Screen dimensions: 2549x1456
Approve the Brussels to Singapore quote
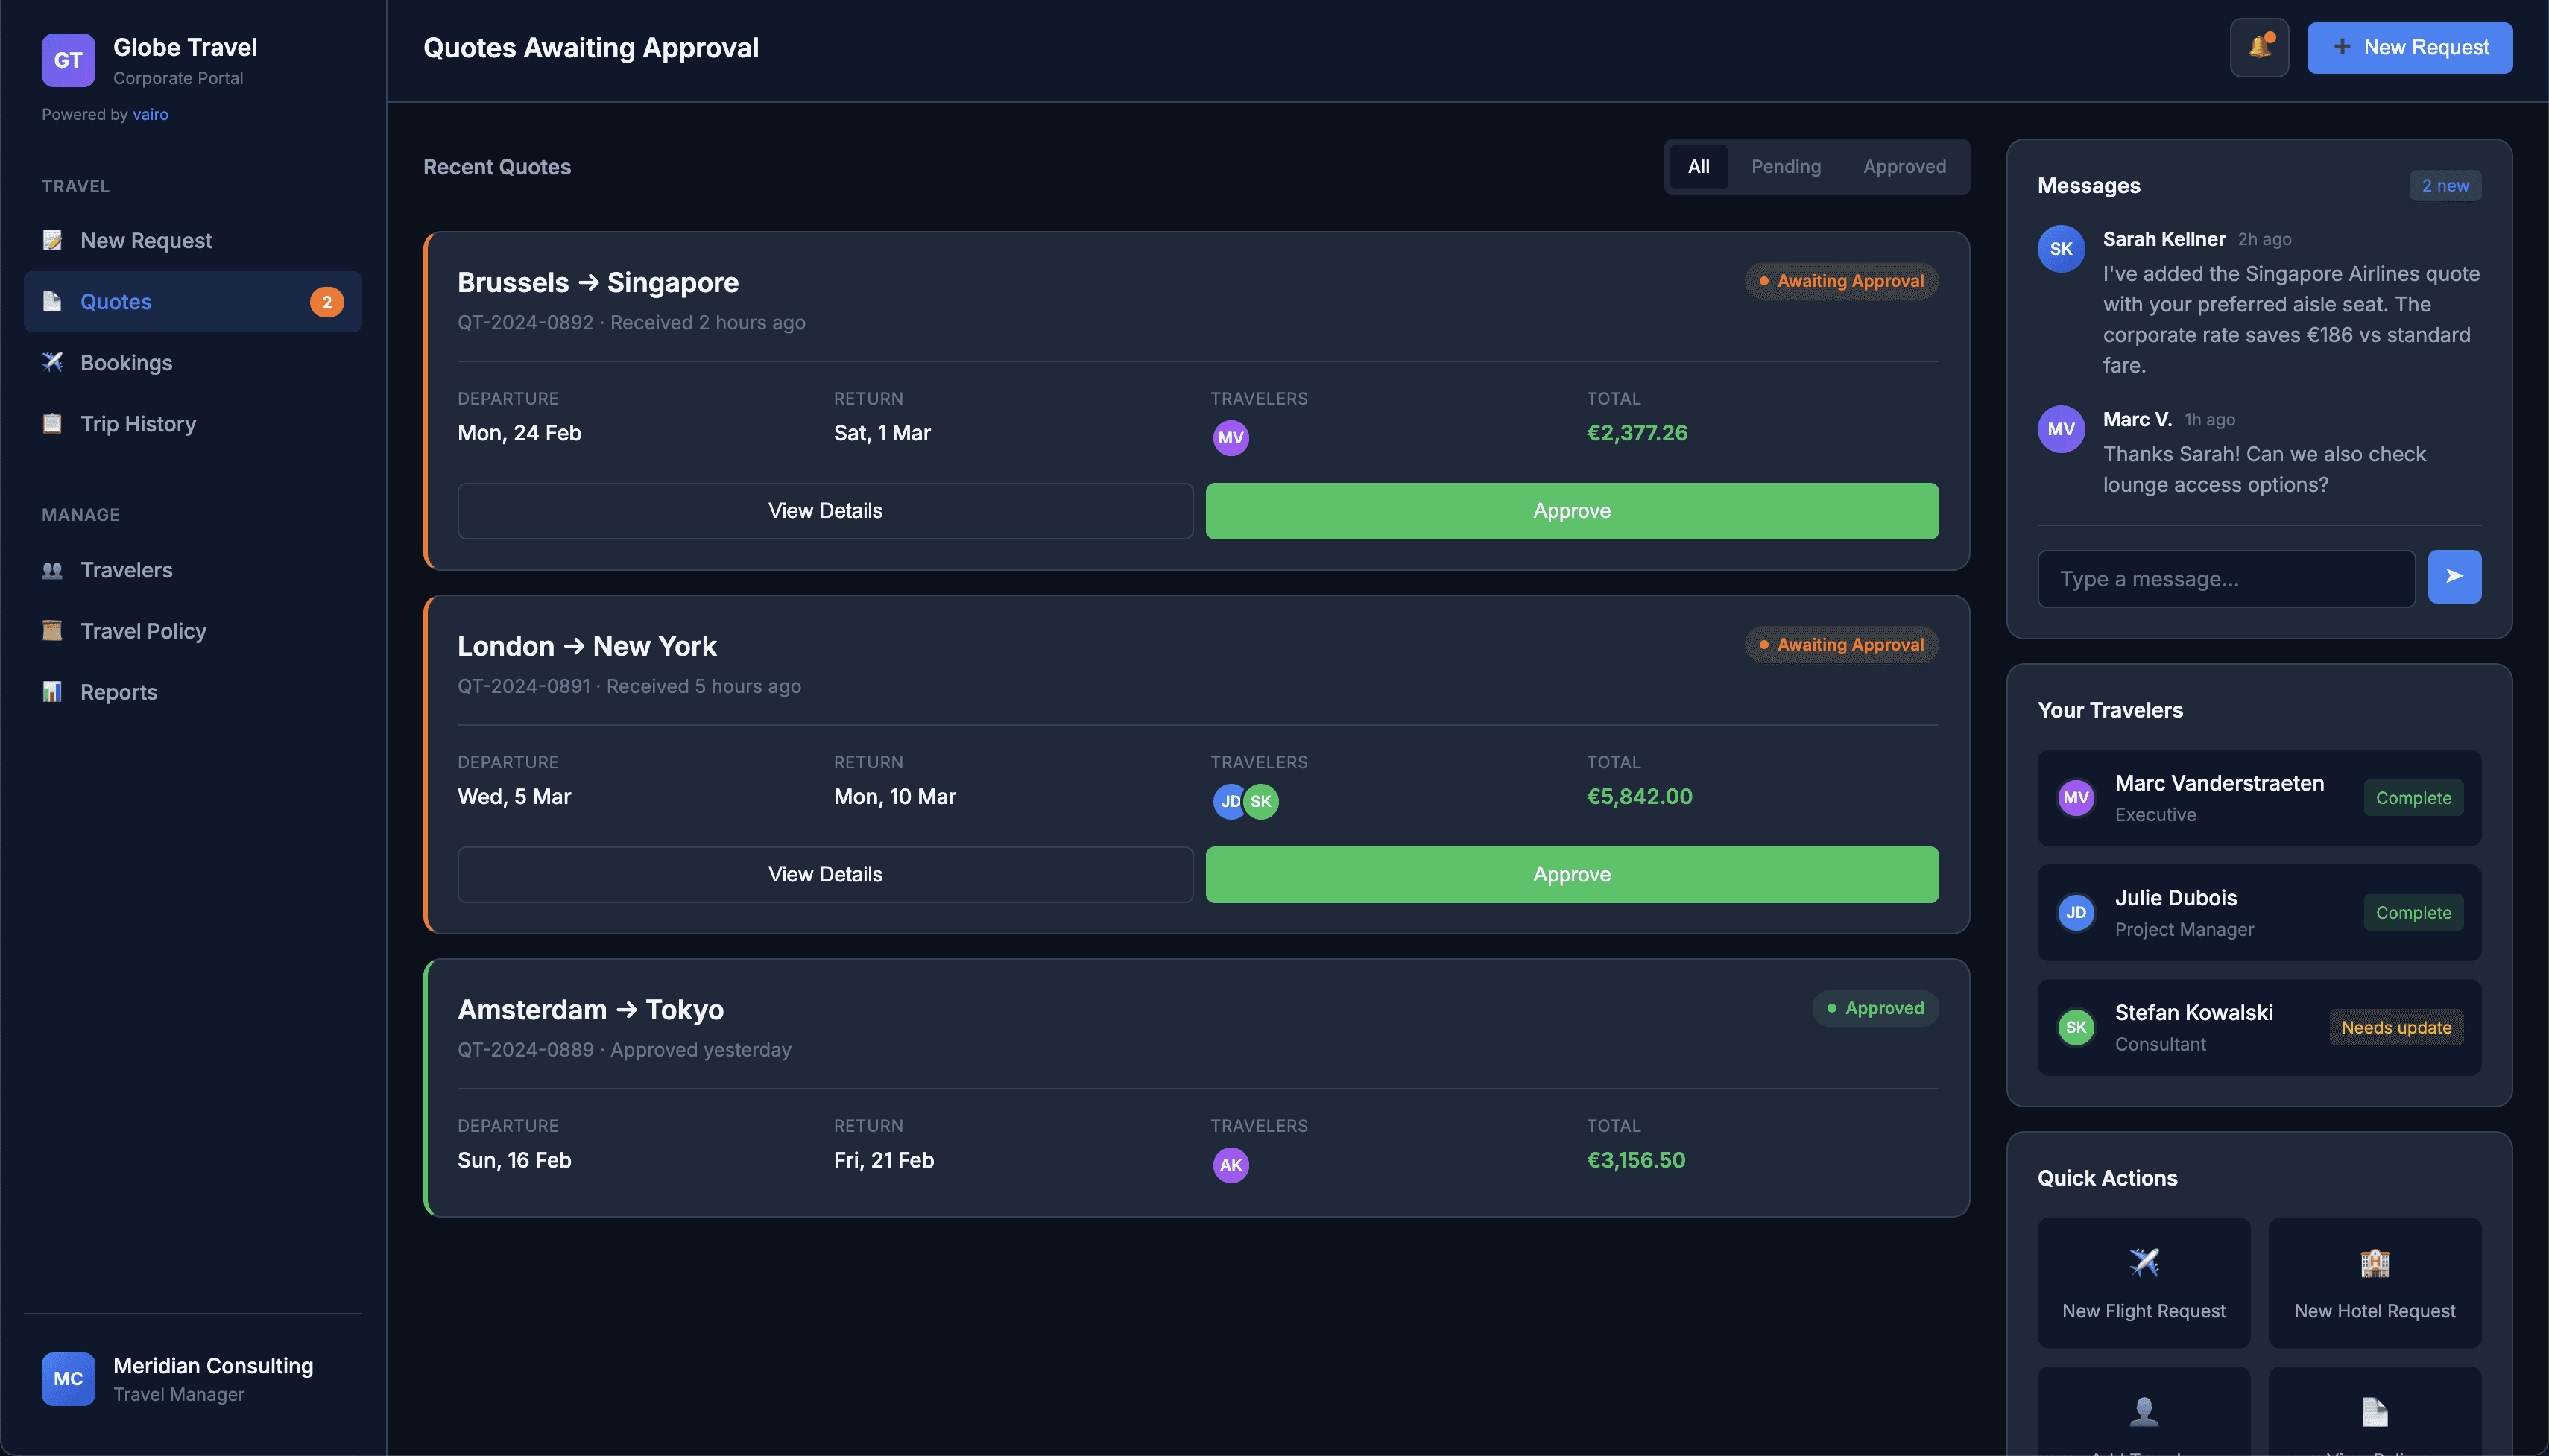click(x=1571, y=511)
